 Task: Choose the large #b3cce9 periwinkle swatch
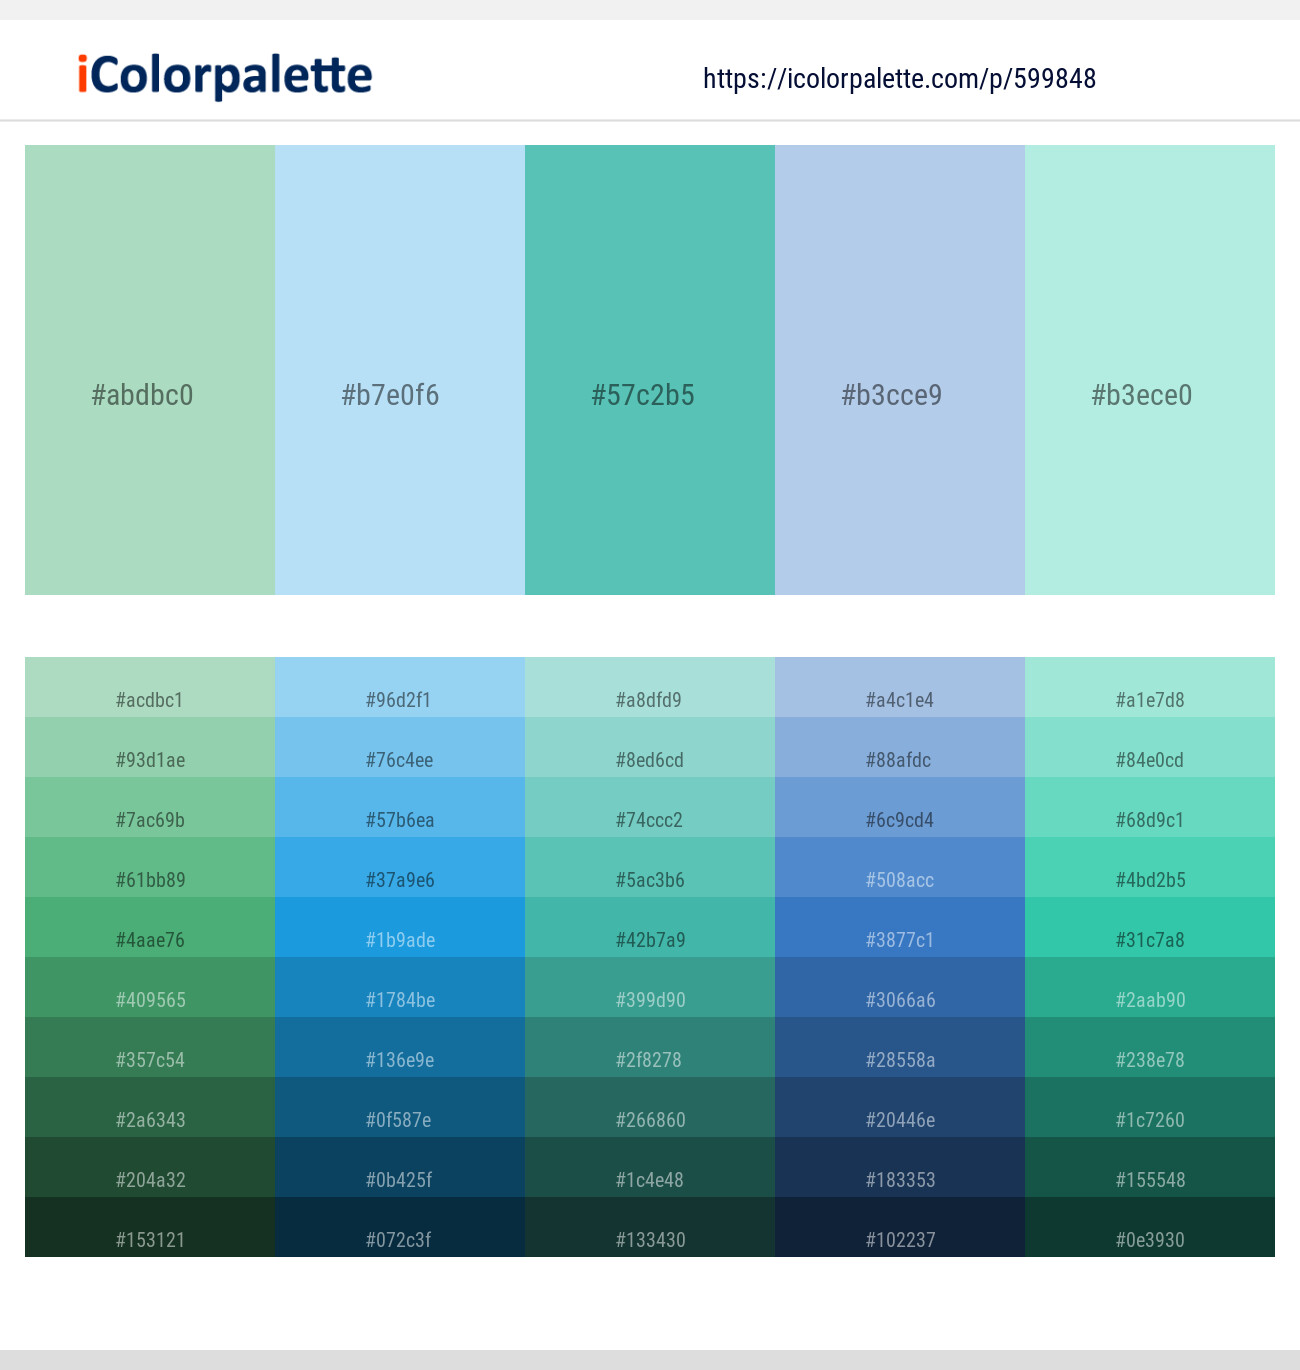[x=900, y=370]
